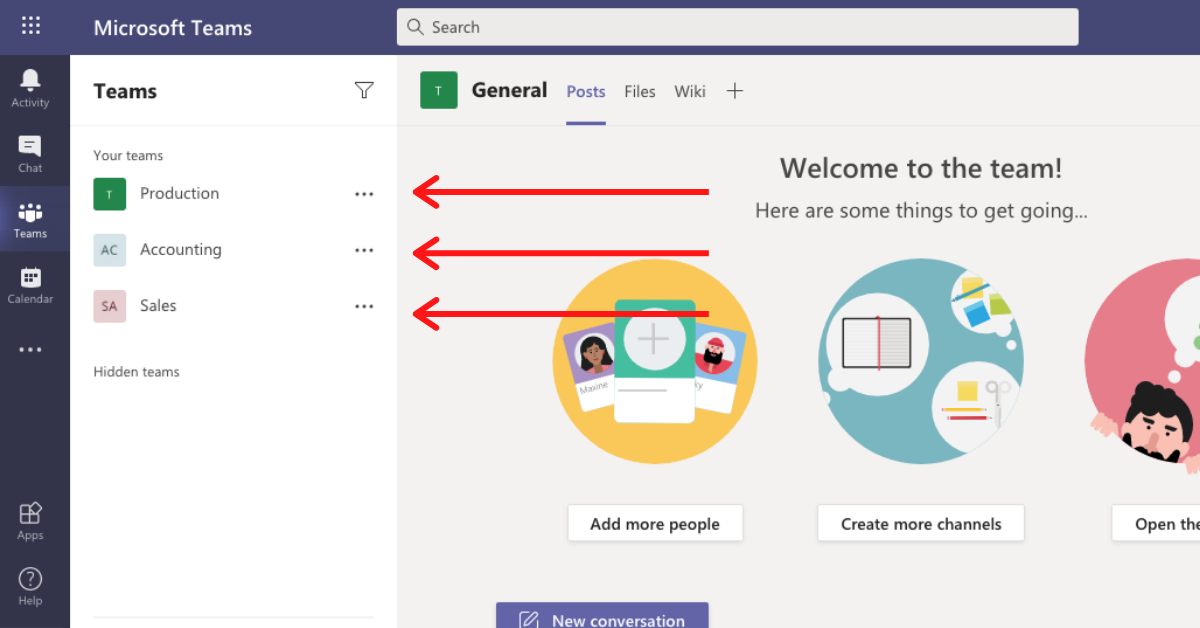
Task: Click the channels notebook illustration
Action: [921, 361]
